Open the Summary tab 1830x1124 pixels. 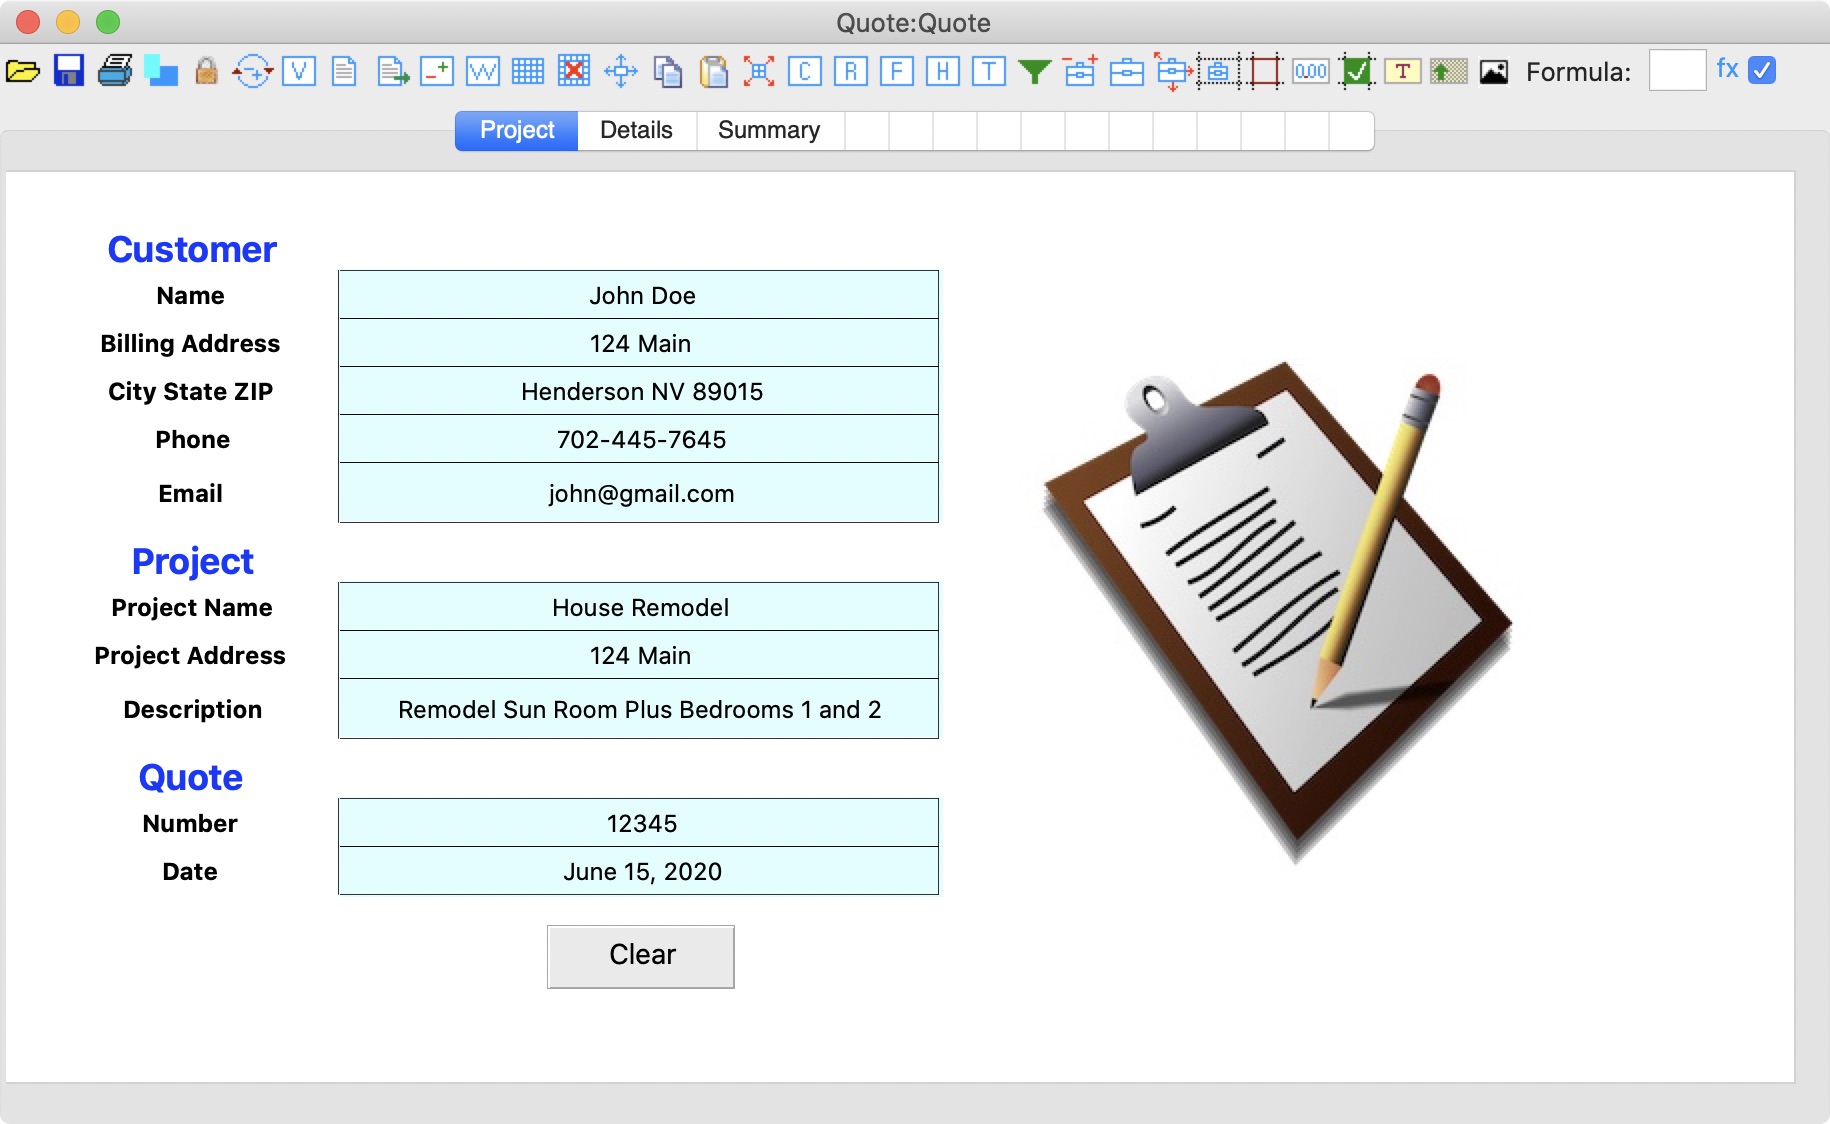click(769, 130)
